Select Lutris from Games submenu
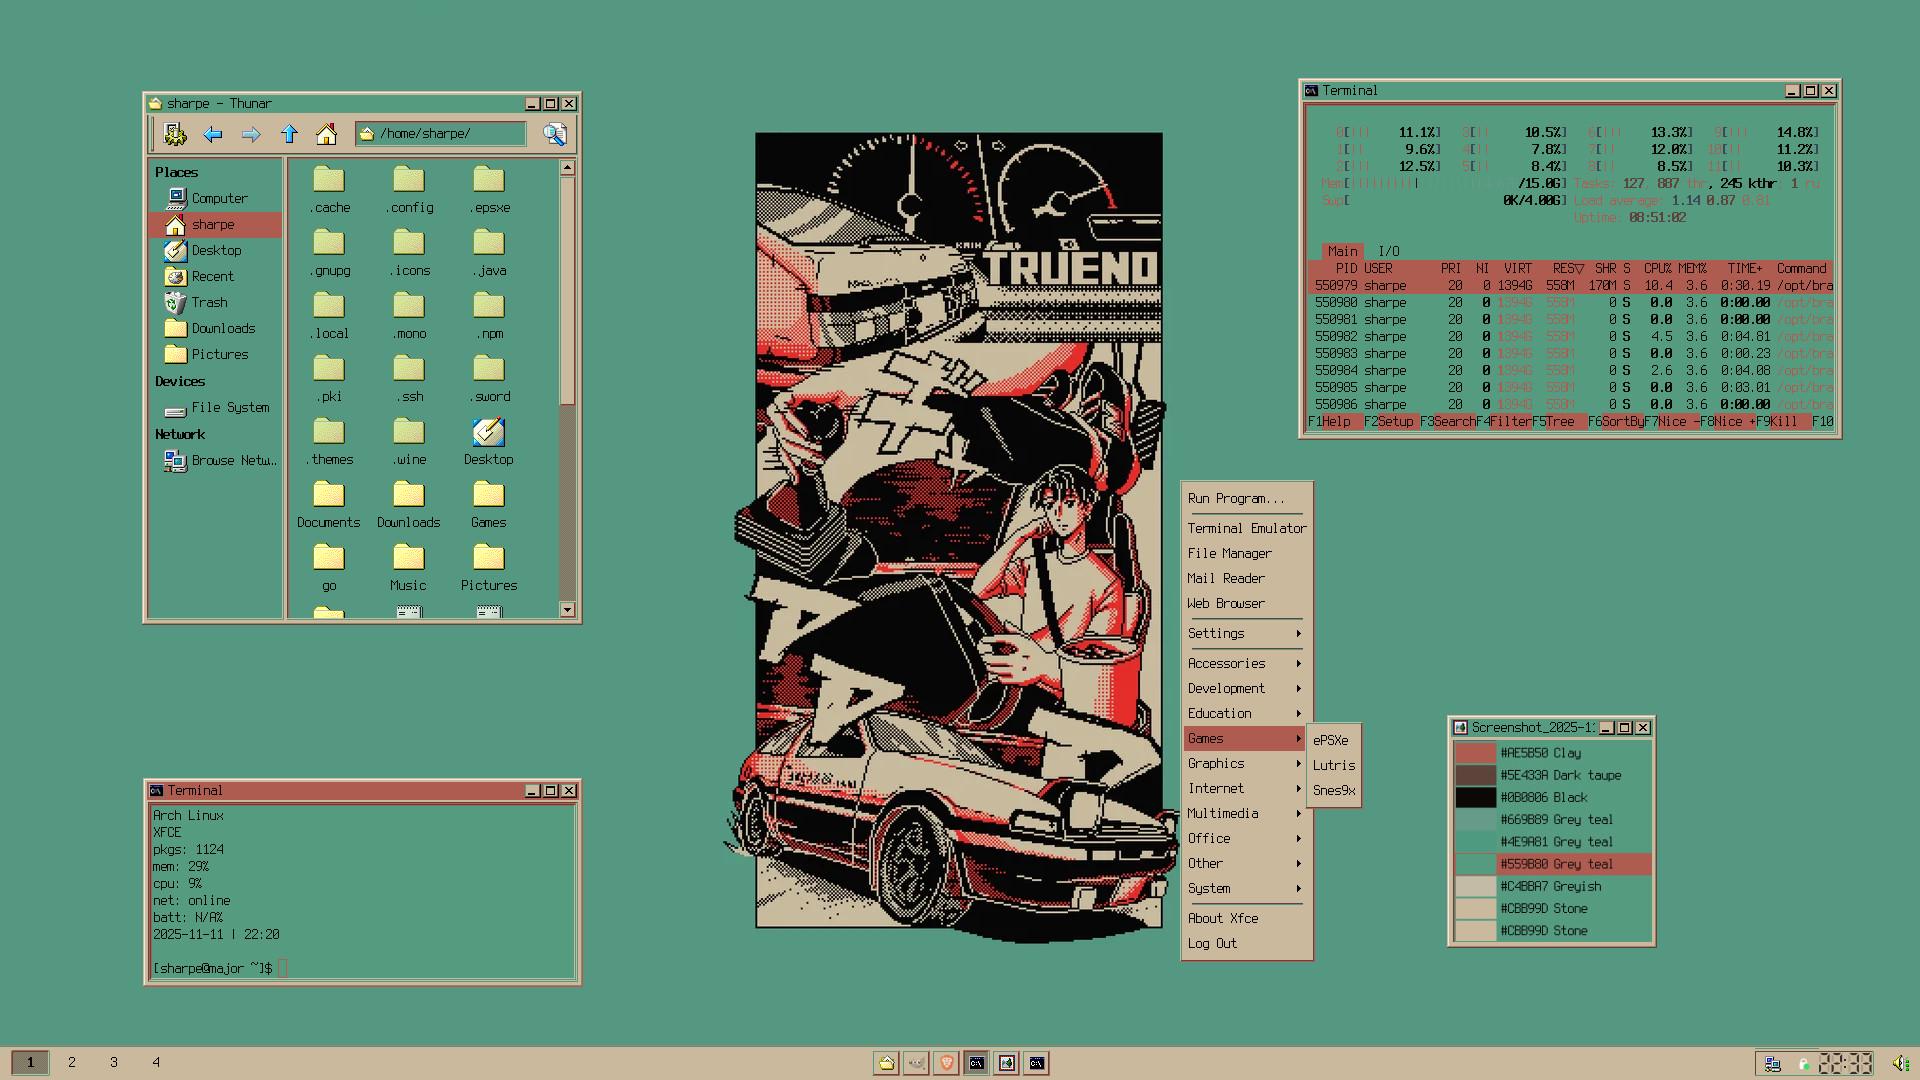1920x1080 pixels. 1333,765
